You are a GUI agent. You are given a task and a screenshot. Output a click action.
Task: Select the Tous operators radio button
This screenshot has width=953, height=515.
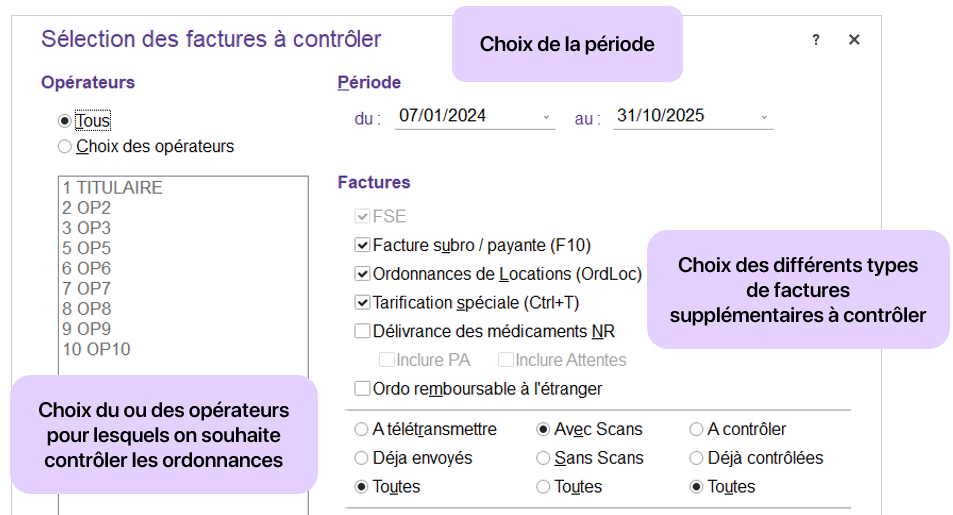65,121
